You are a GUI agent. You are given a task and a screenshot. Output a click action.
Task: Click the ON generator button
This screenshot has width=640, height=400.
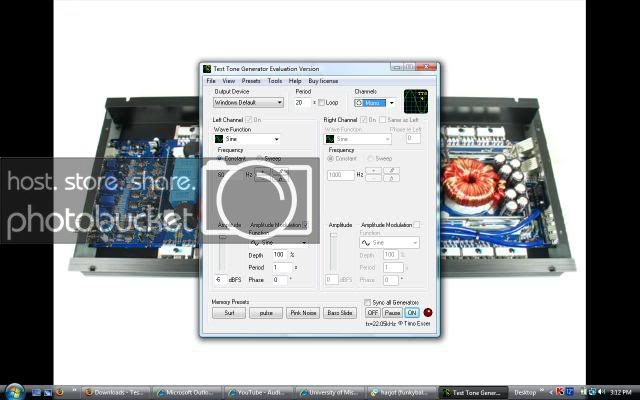pos(412,313)
